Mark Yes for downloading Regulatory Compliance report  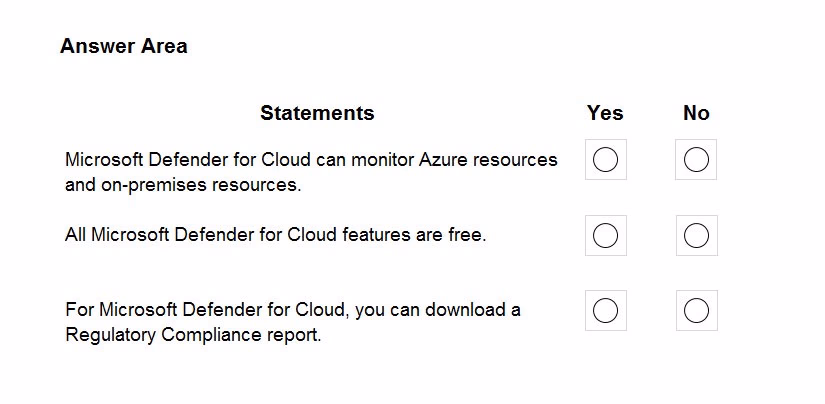click(606, 310)
